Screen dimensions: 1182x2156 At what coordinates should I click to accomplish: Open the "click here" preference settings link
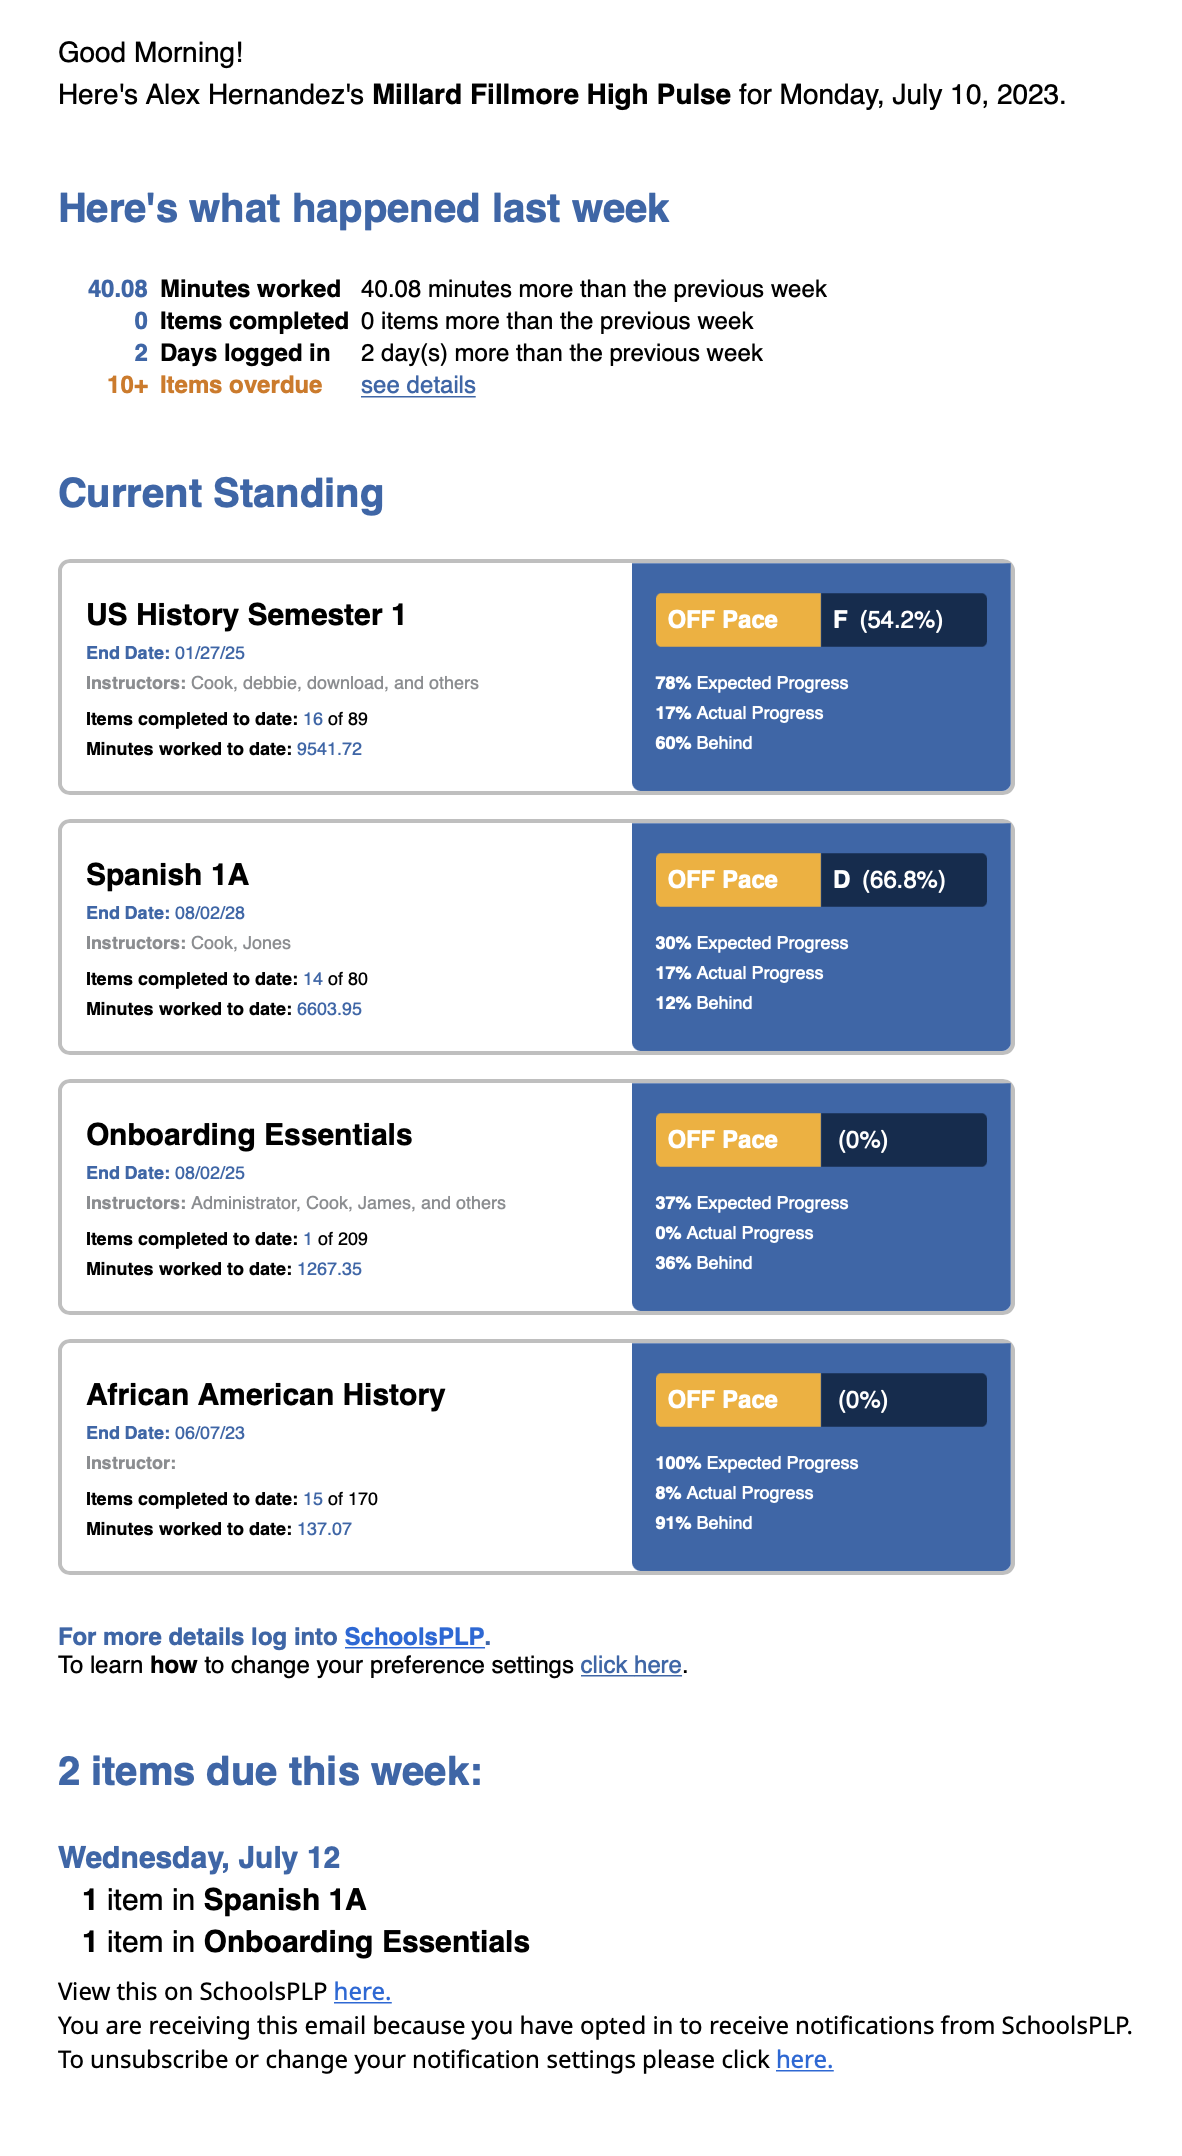click(631, 1665)
